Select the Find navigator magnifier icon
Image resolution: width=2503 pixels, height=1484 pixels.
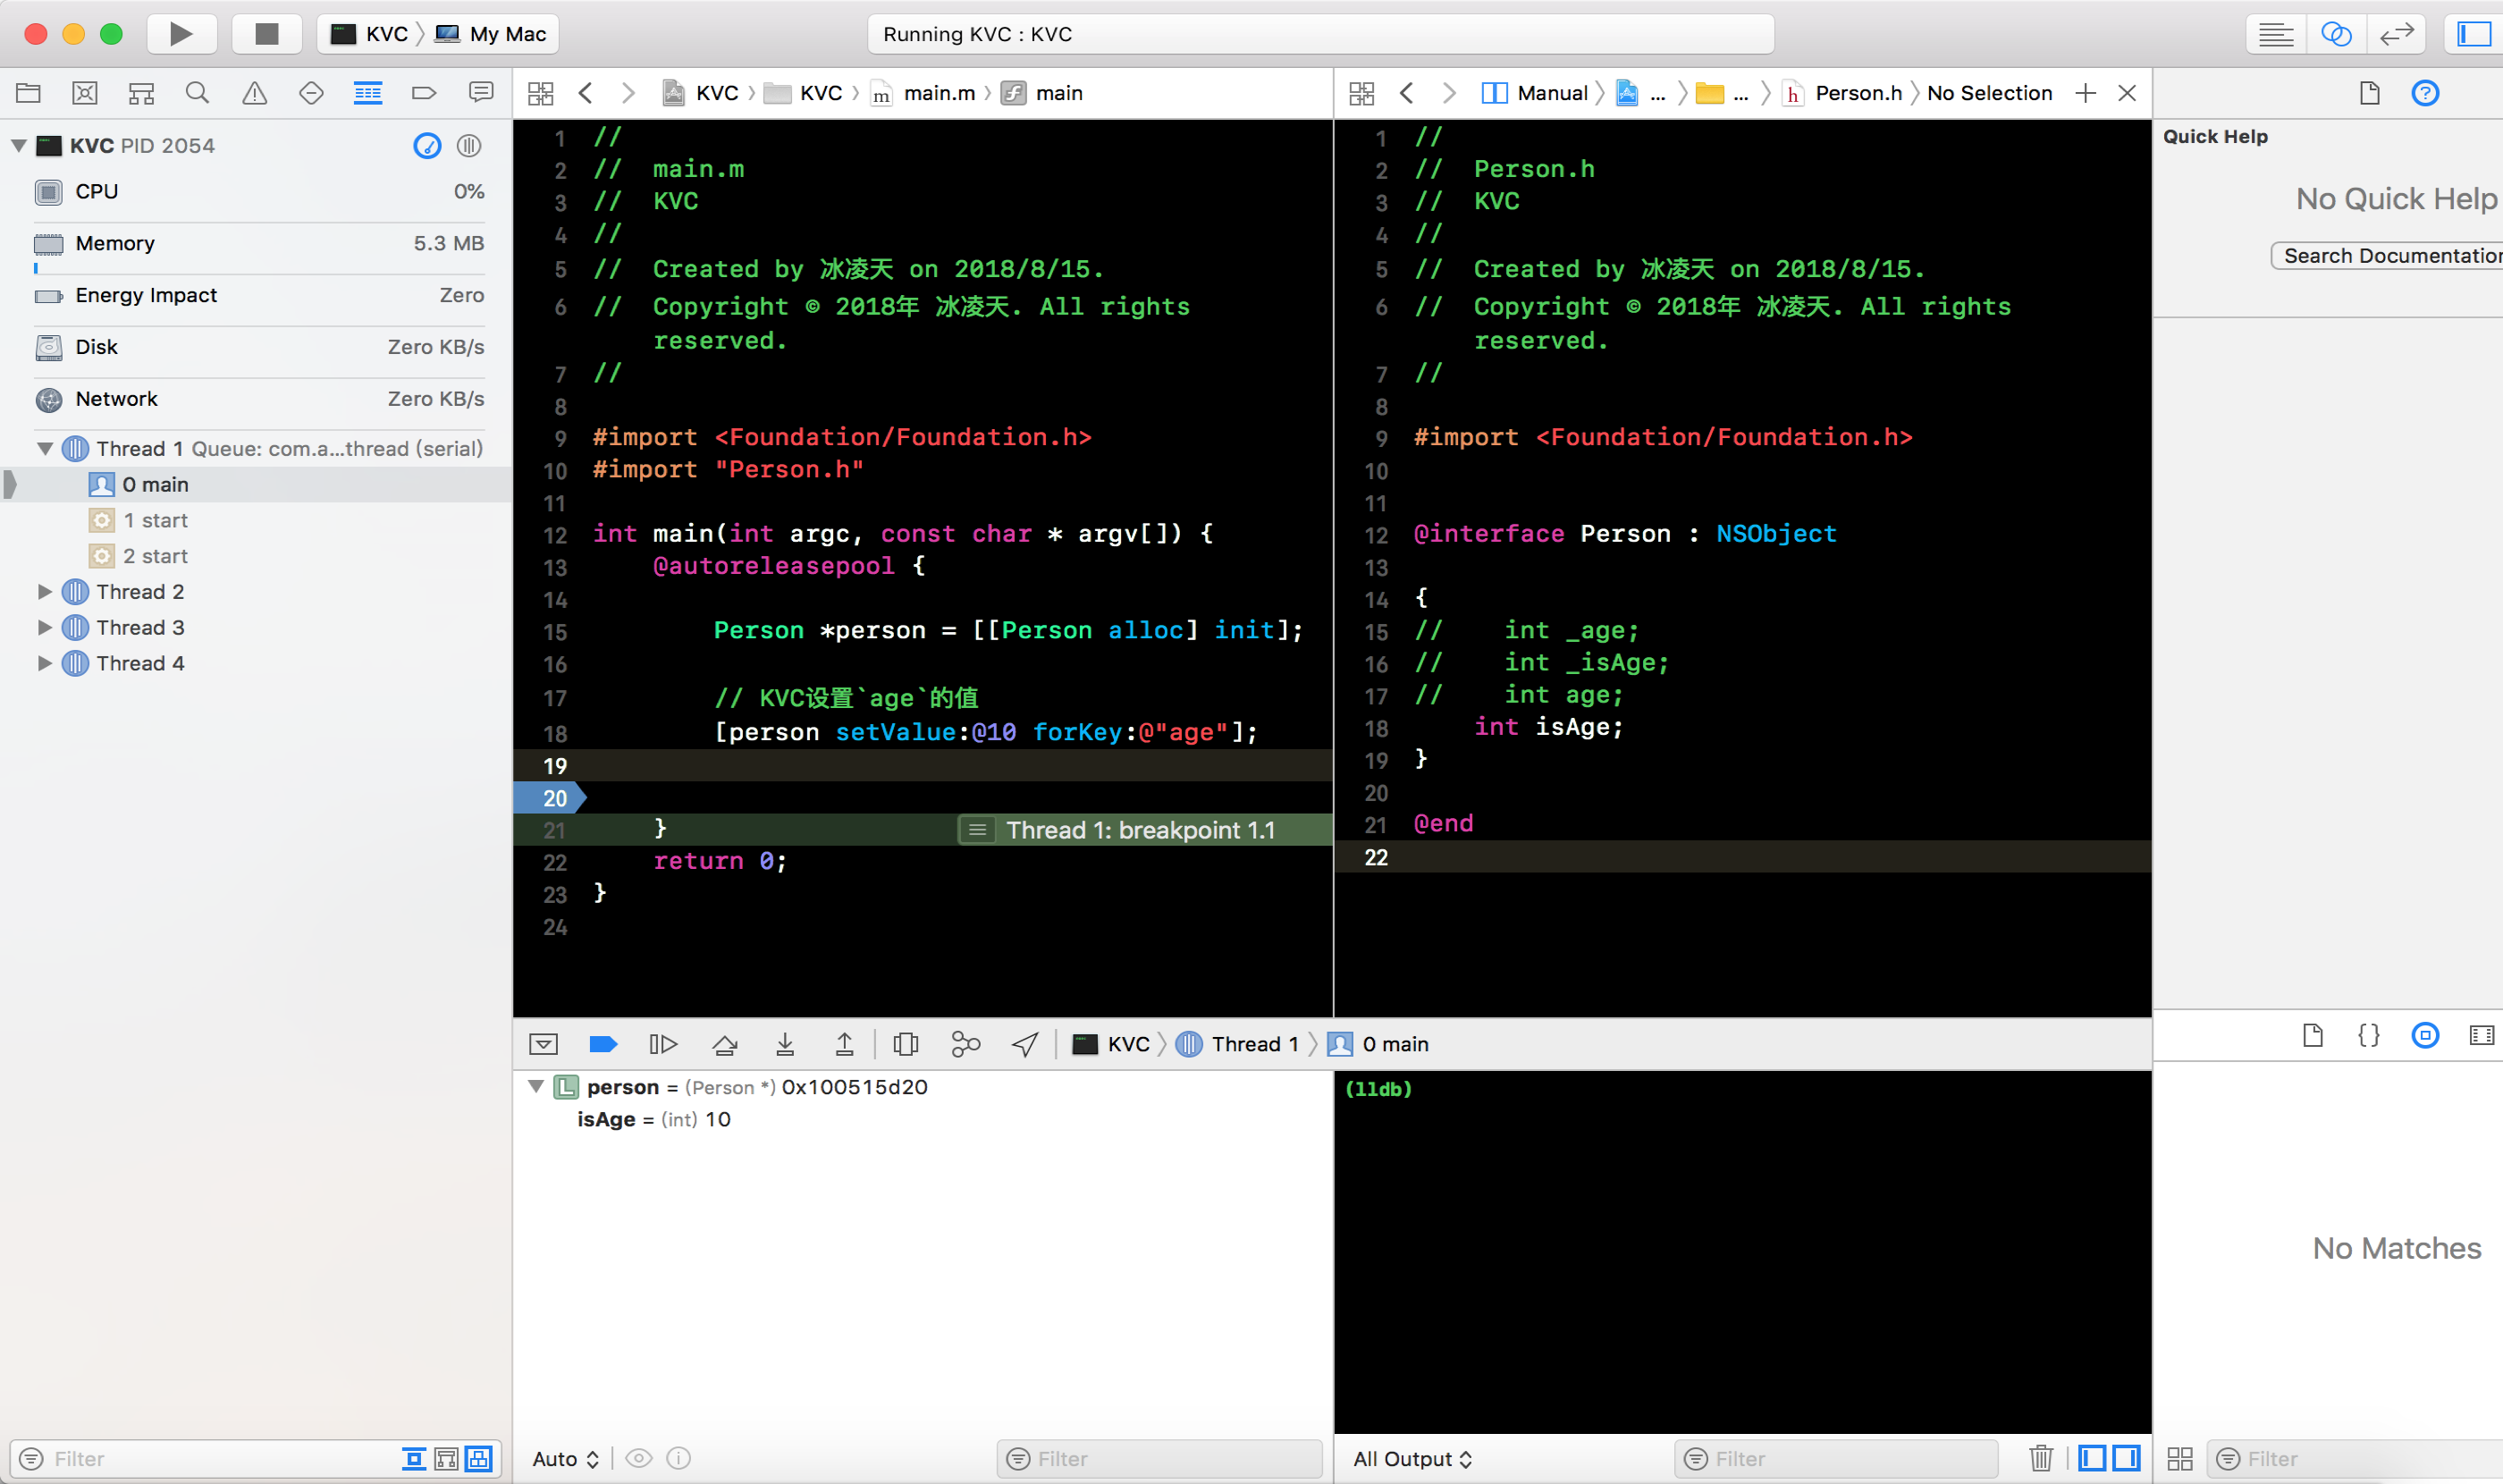pyautogui.click(x=197, y=93)
